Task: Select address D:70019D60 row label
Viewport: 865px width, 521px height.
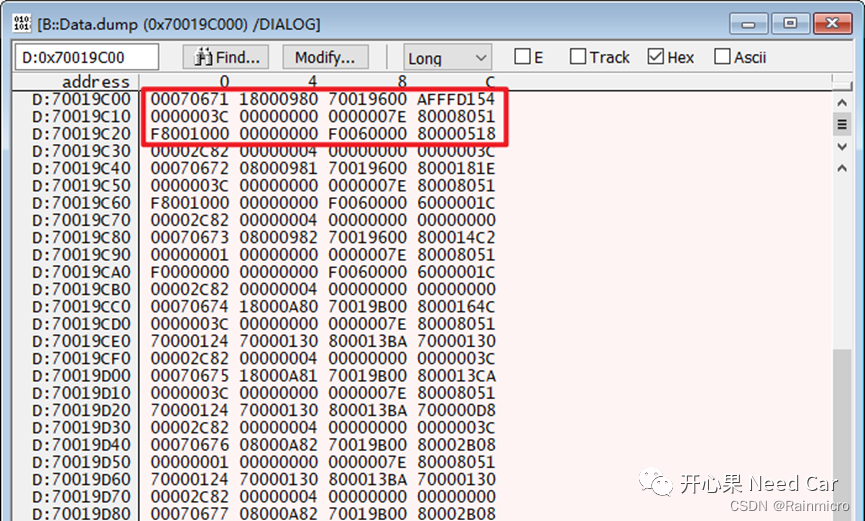Action: click(x=81, y=480)
